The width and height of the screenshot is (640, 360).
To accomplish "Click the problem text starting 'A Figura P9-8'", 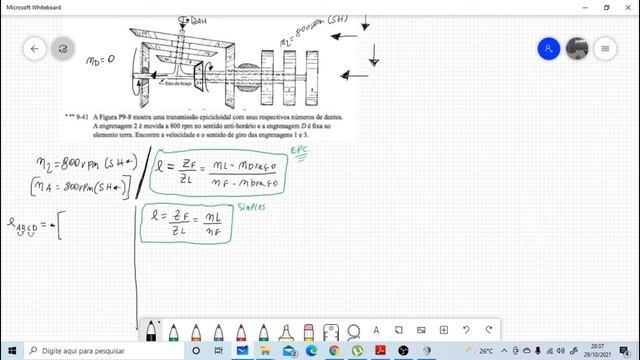I will point(218,126).
